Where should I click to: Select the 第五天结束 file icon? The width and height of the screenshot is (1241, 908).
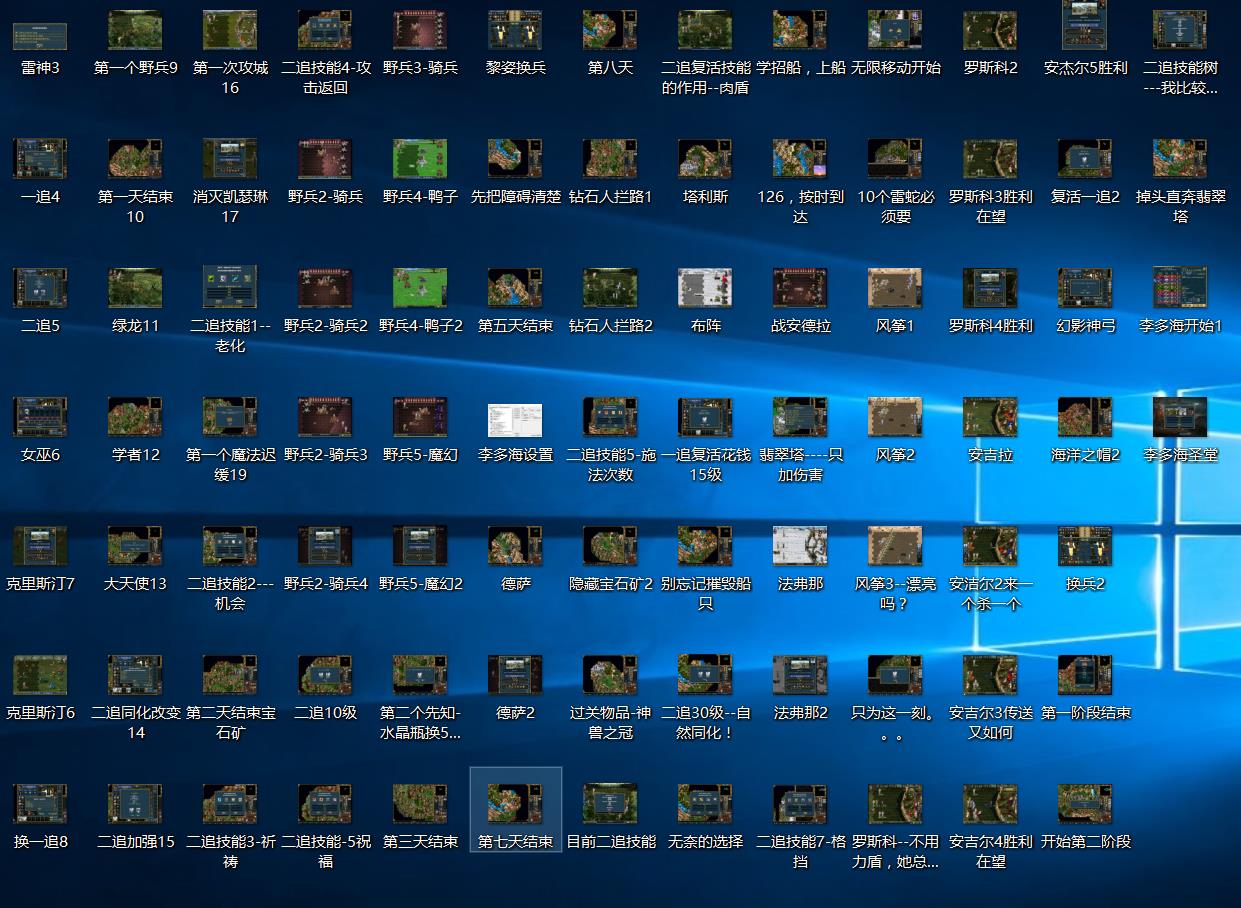[515, 289]
